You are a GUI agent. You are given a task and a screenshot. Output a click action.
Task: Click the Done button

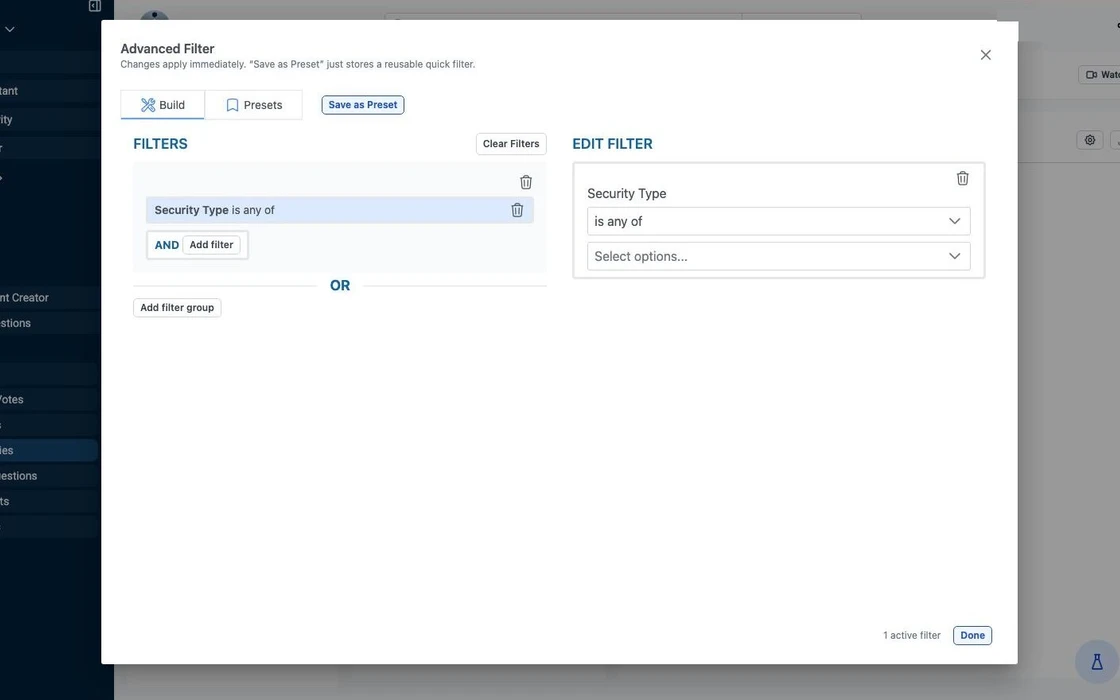tap(972, 636)
